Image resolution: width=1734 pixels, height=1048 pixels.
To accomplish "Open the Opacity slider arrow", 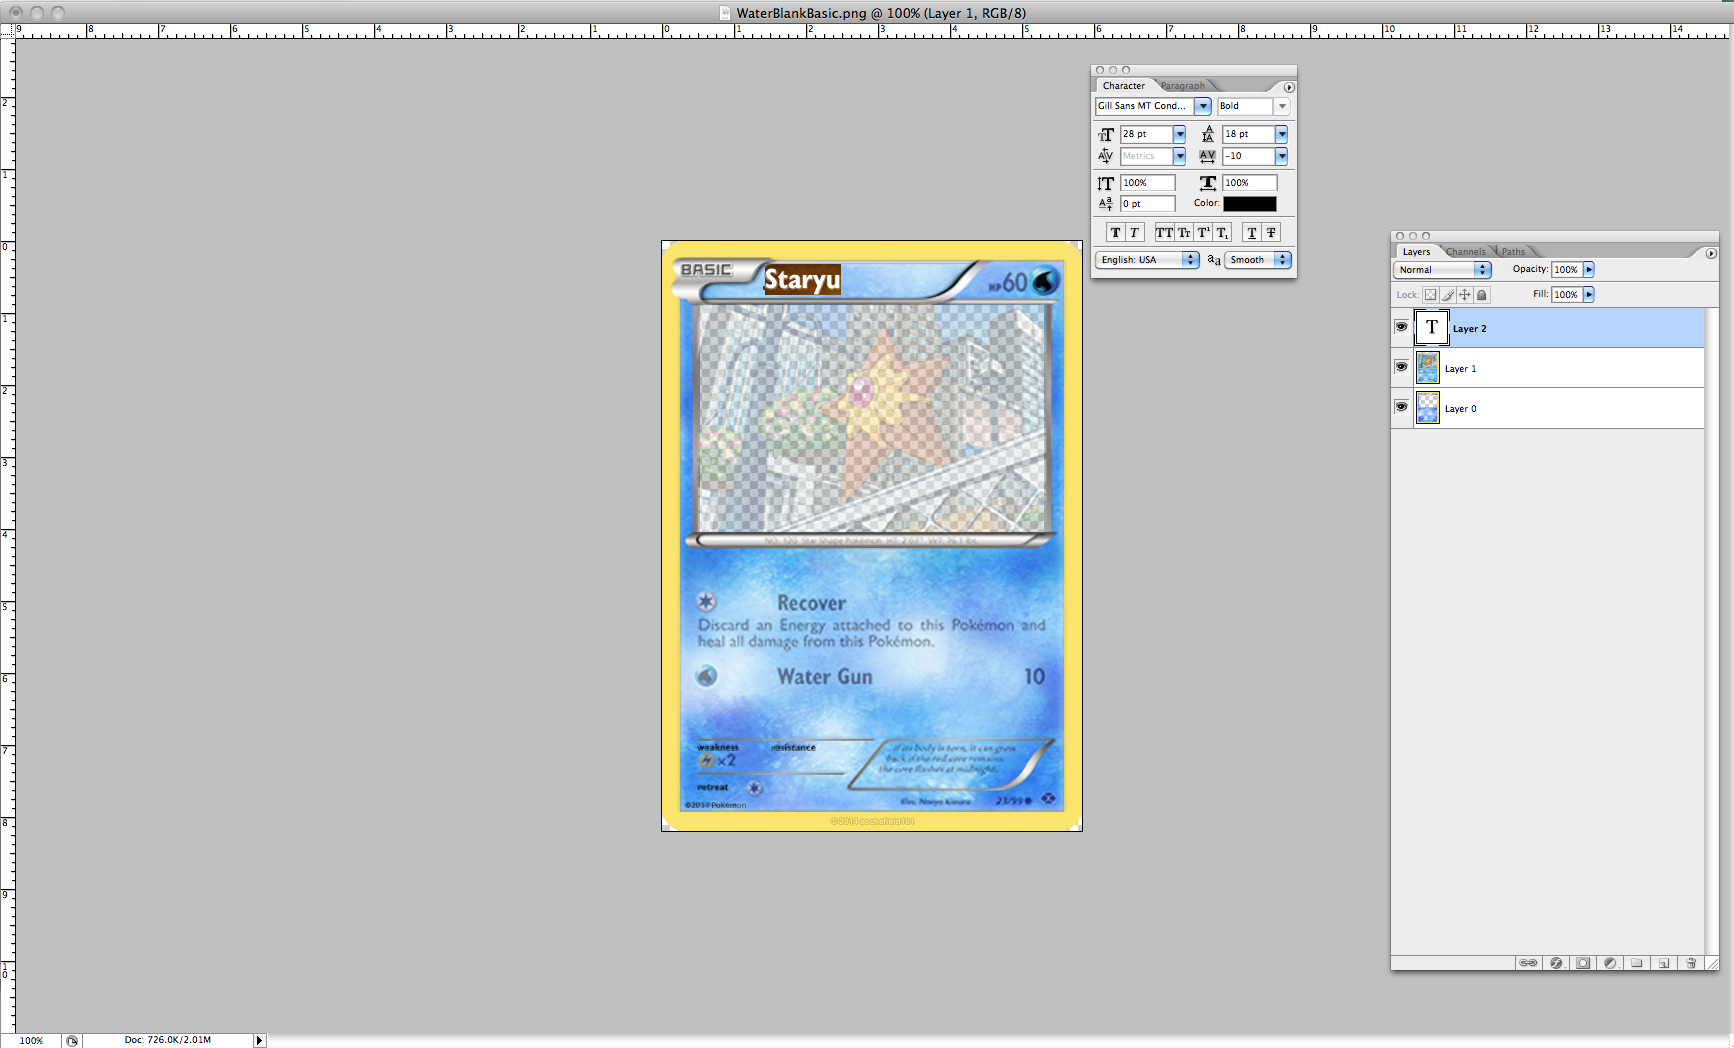I will [1589, 269].
